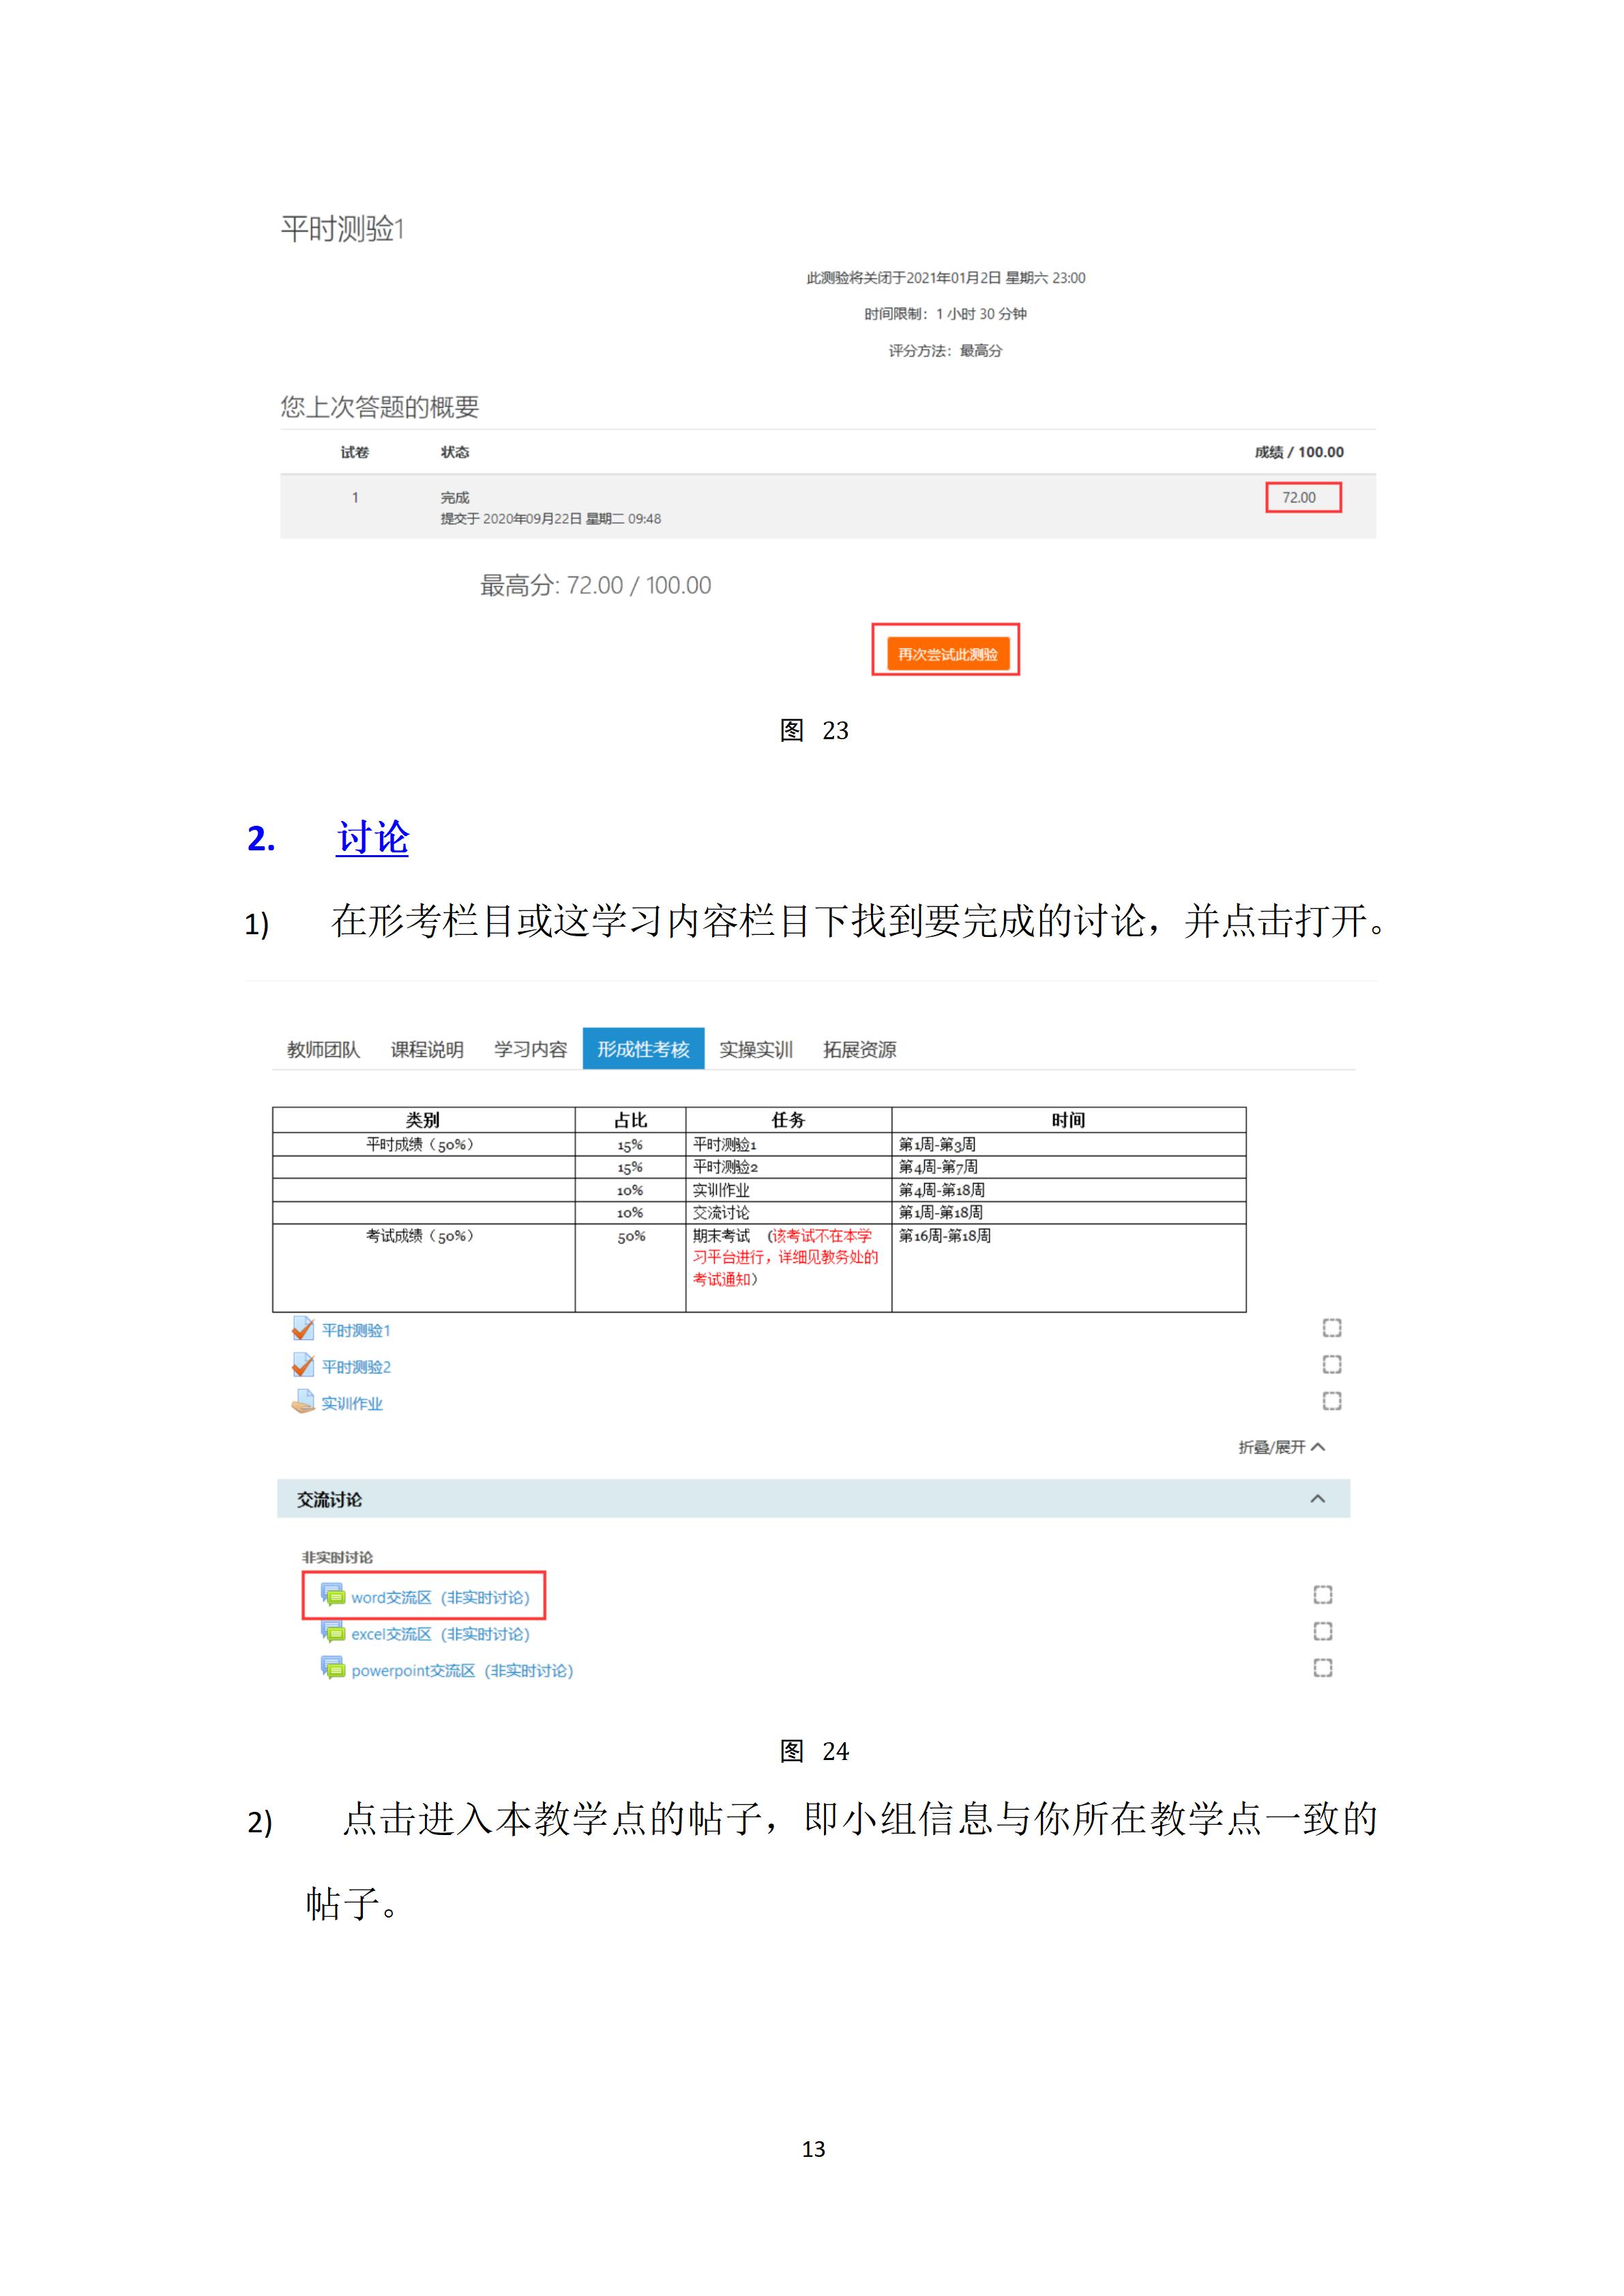Click the 期末考试 task cell

coord(788,1267)
